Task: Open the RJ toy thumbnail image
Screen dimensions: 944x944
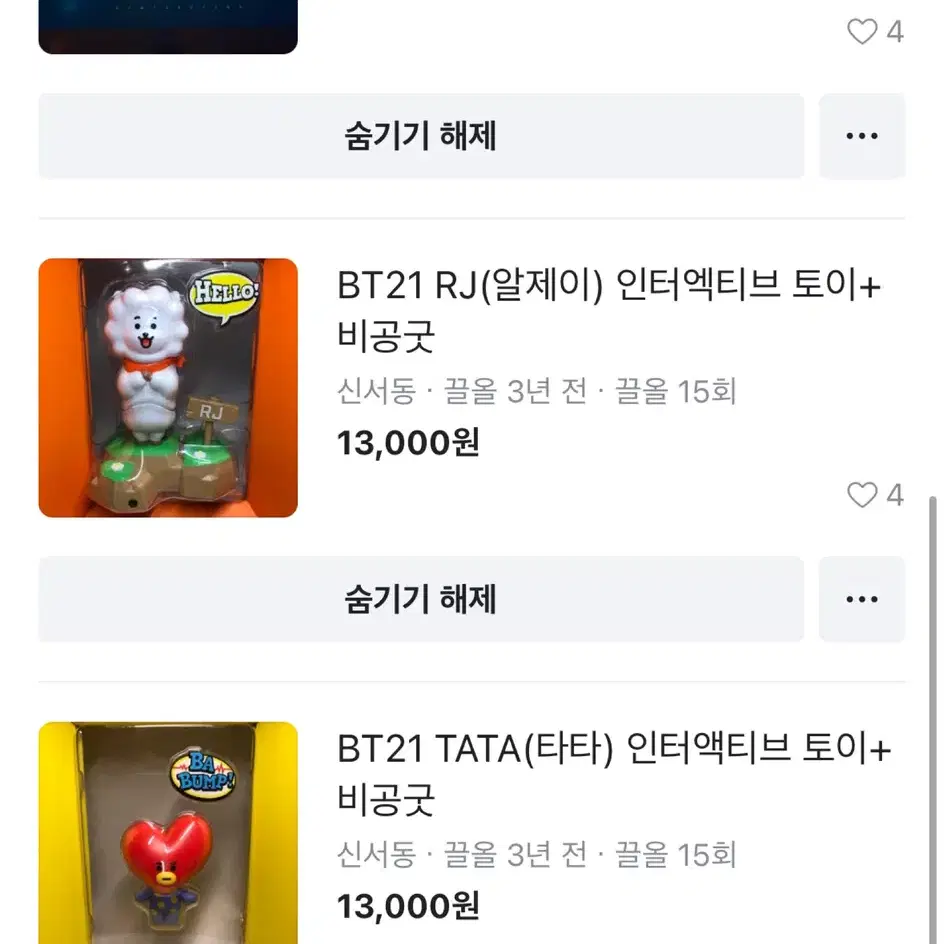Action: [168, 388]
